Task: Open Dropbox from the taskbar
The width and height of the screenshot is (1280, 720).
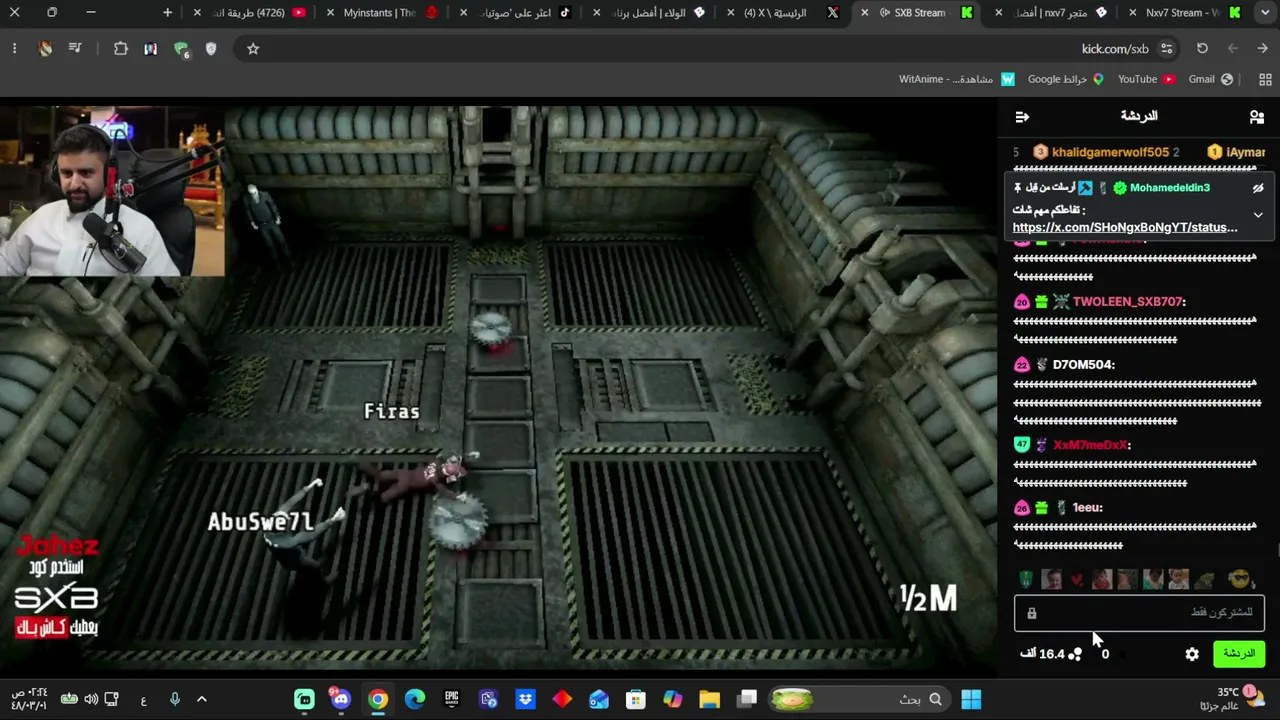Action: [x=525, y=700]
